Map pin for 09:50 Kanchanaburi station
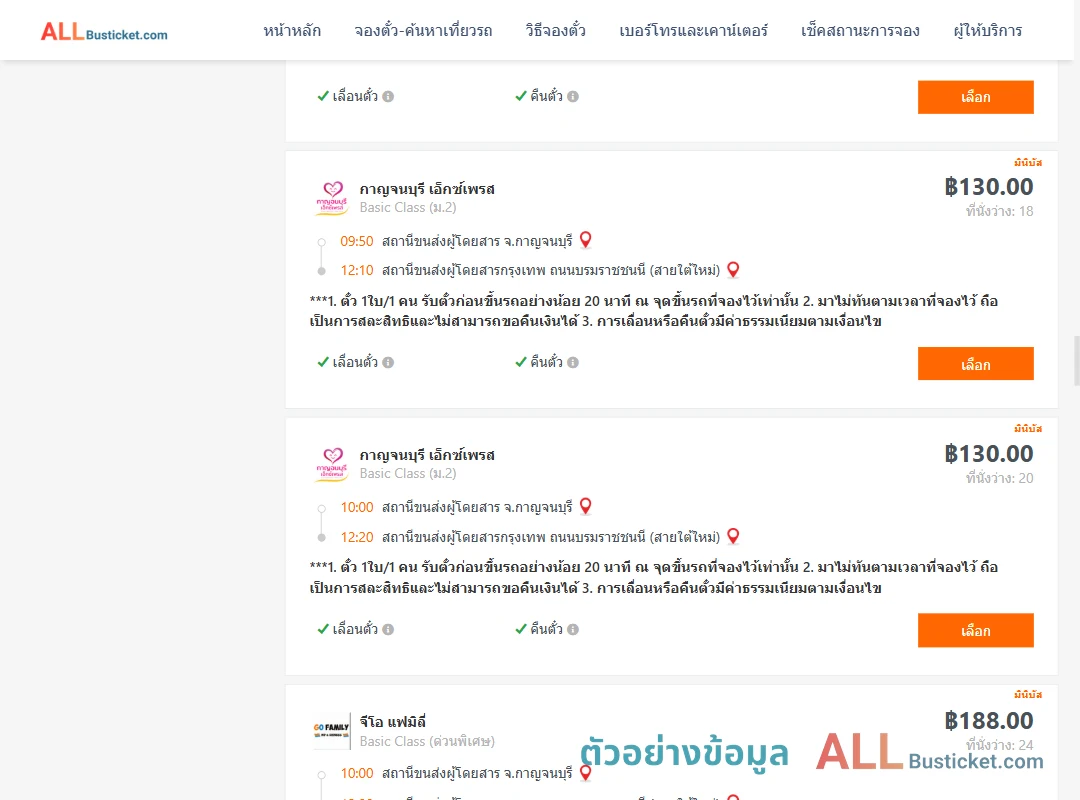This screenshot has width=1080, height=800. pyautogui.click(x=585, y=240)
